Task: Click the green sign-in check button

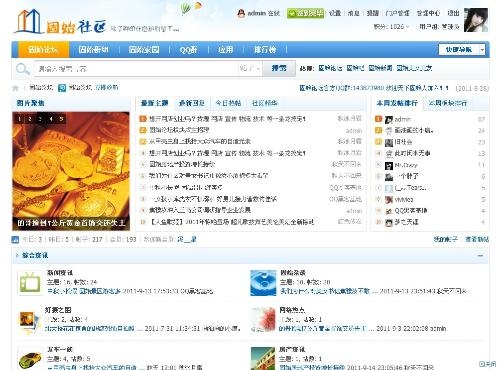Action: point(305,13)
